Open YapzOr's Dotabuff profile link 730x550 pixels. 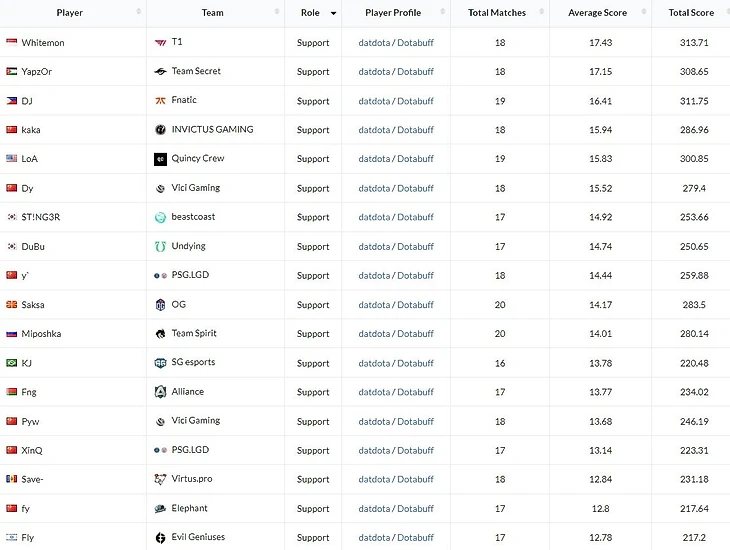[x=416, y=72]
